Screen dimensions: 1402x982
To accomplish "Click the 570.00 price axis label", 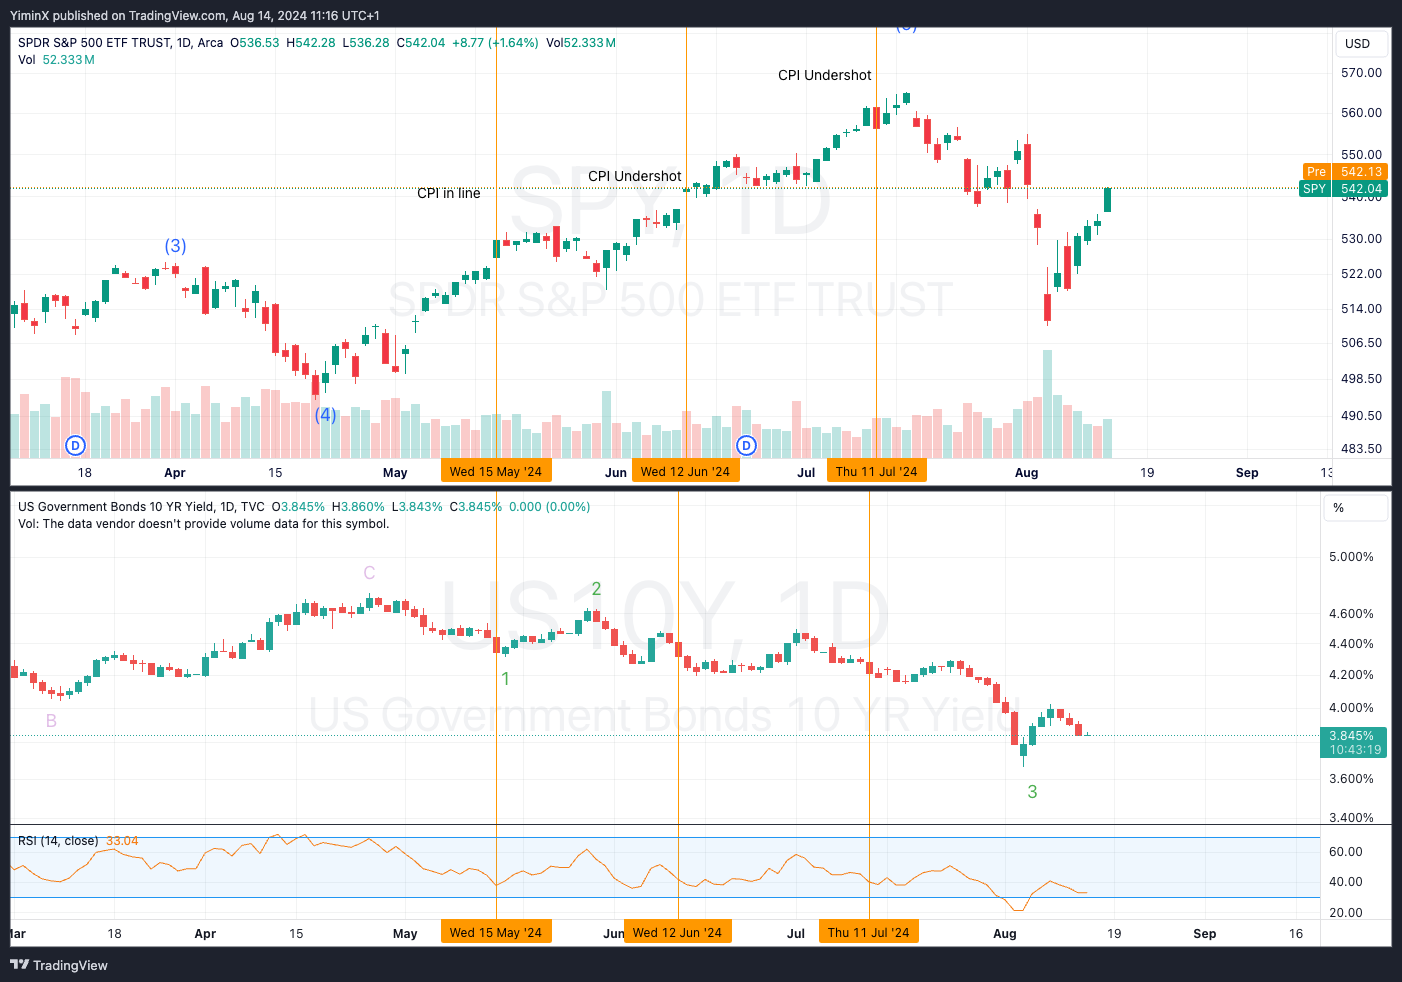I will pyautogui.click(x=1361, y=73).
